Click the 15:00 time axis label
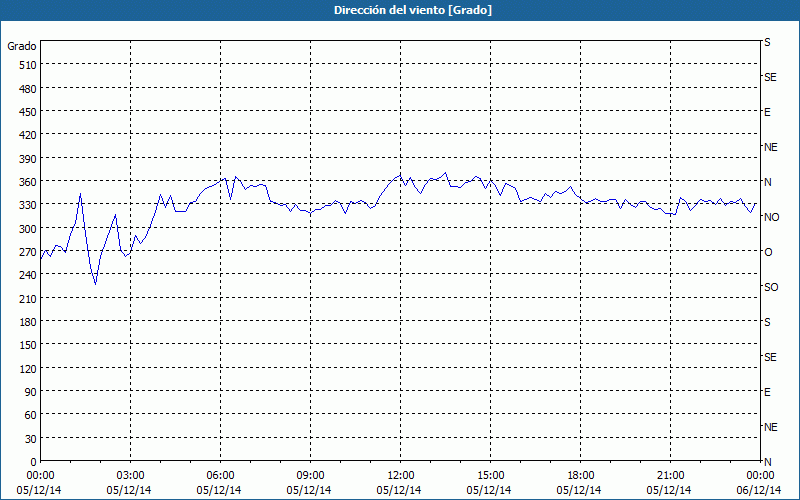 coord(490,476)
